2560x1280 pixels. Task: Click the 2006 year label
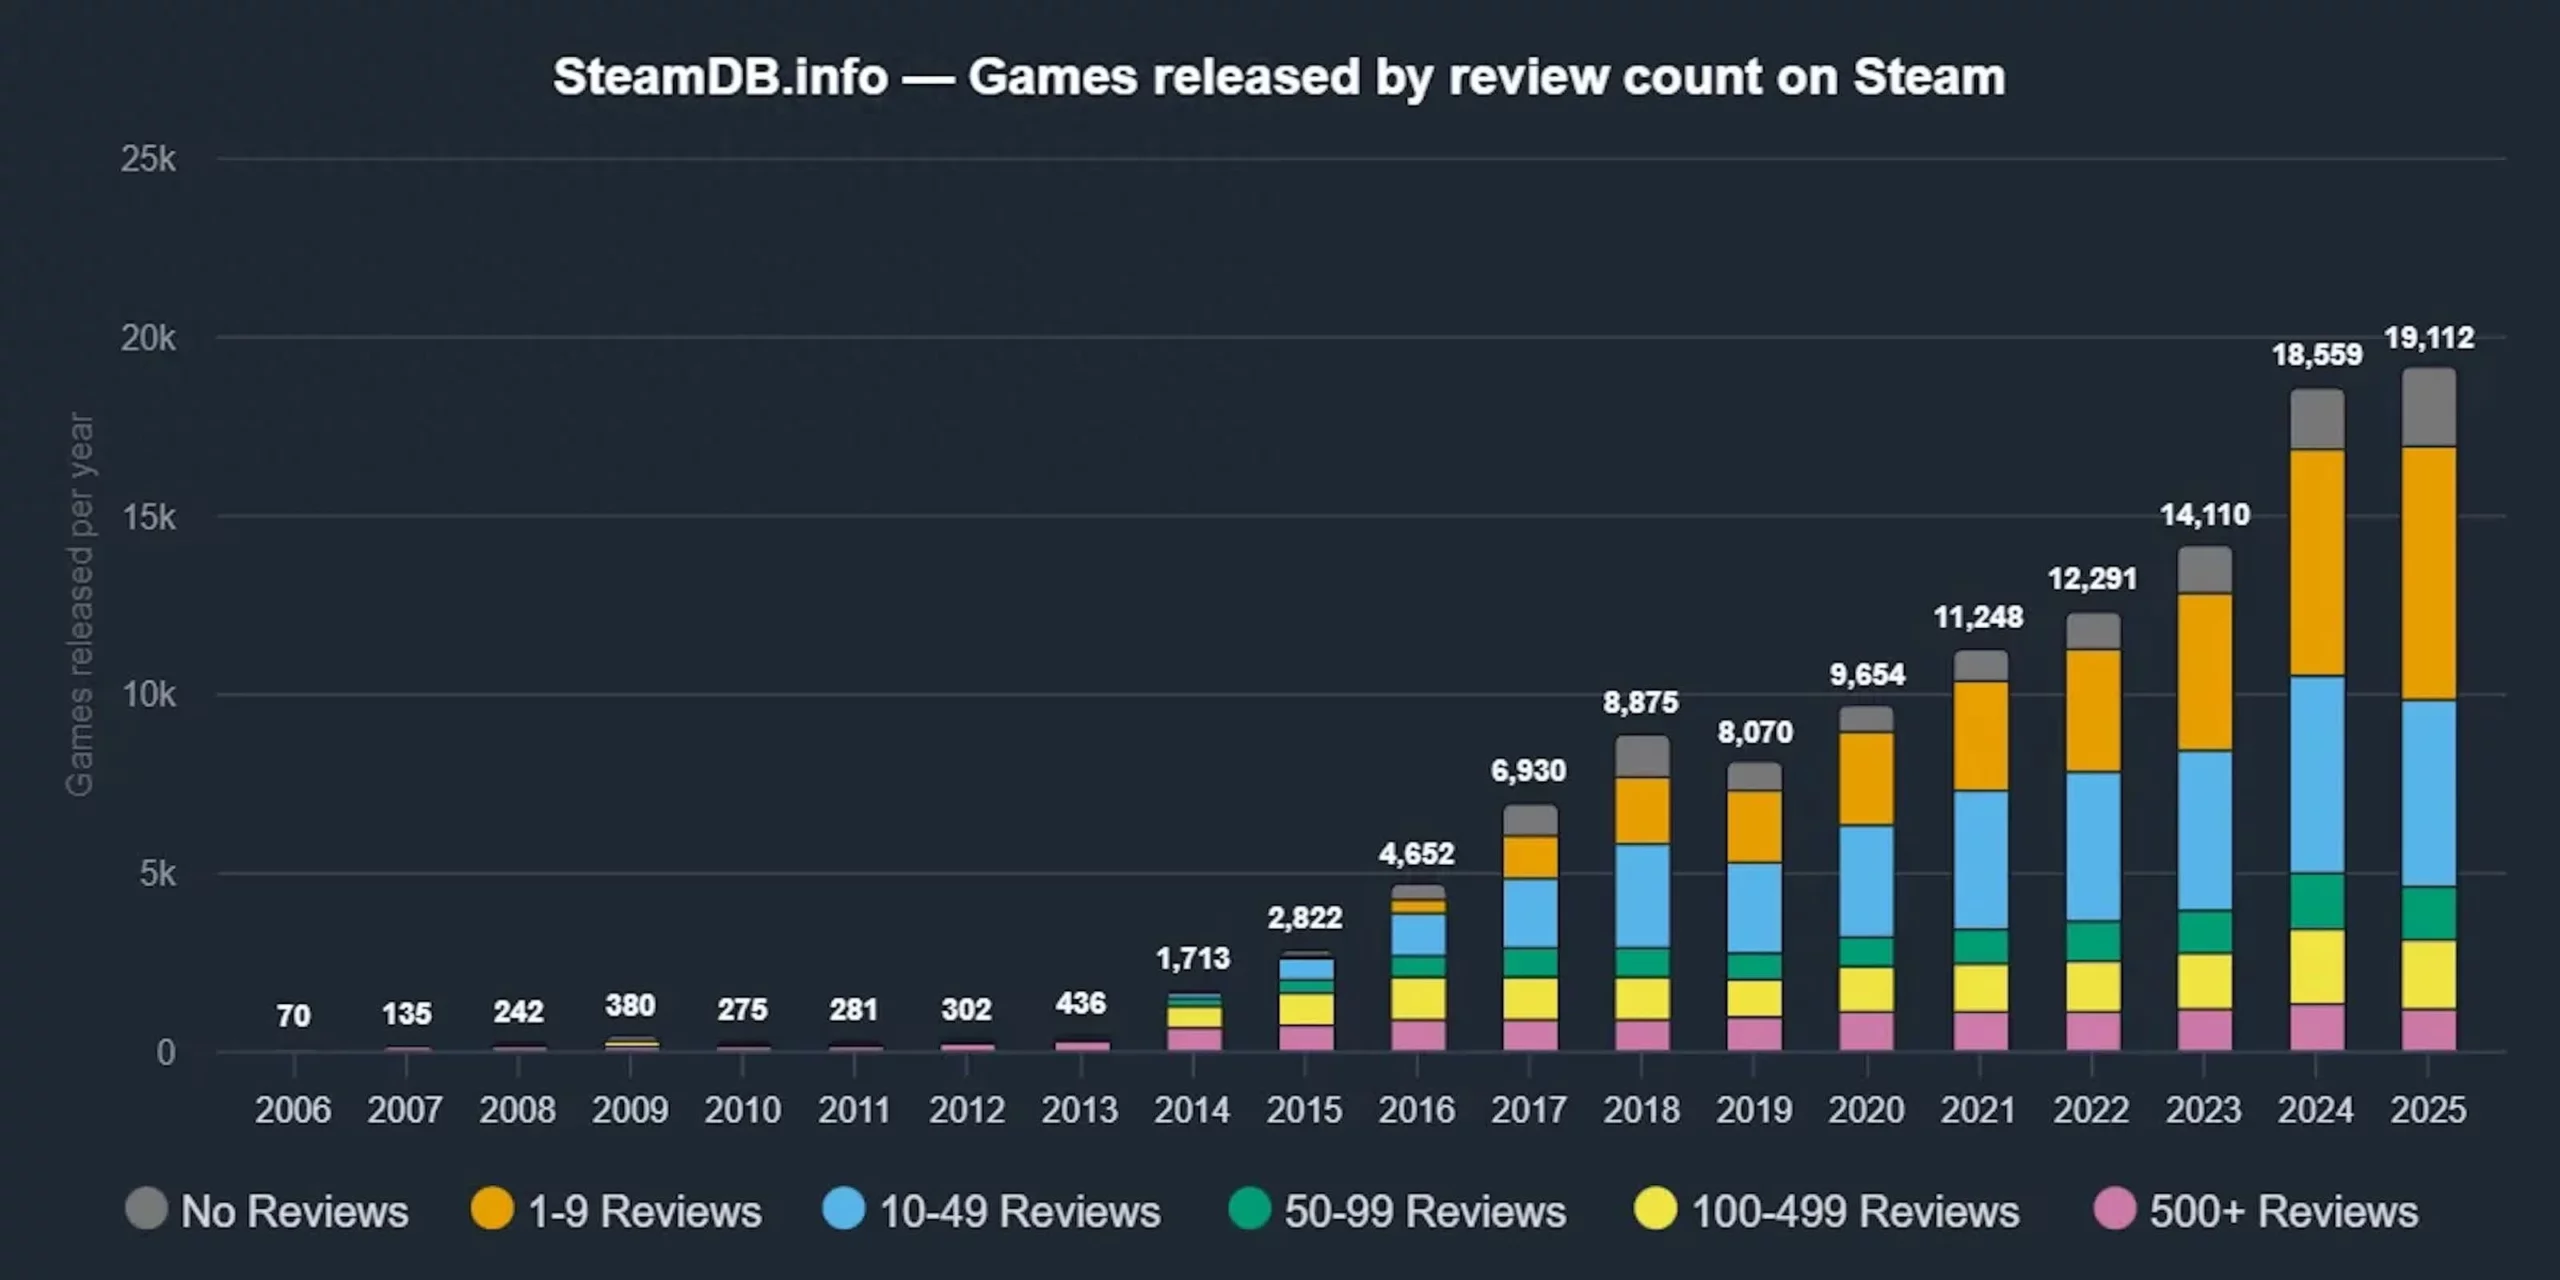tap(292, 1110)
